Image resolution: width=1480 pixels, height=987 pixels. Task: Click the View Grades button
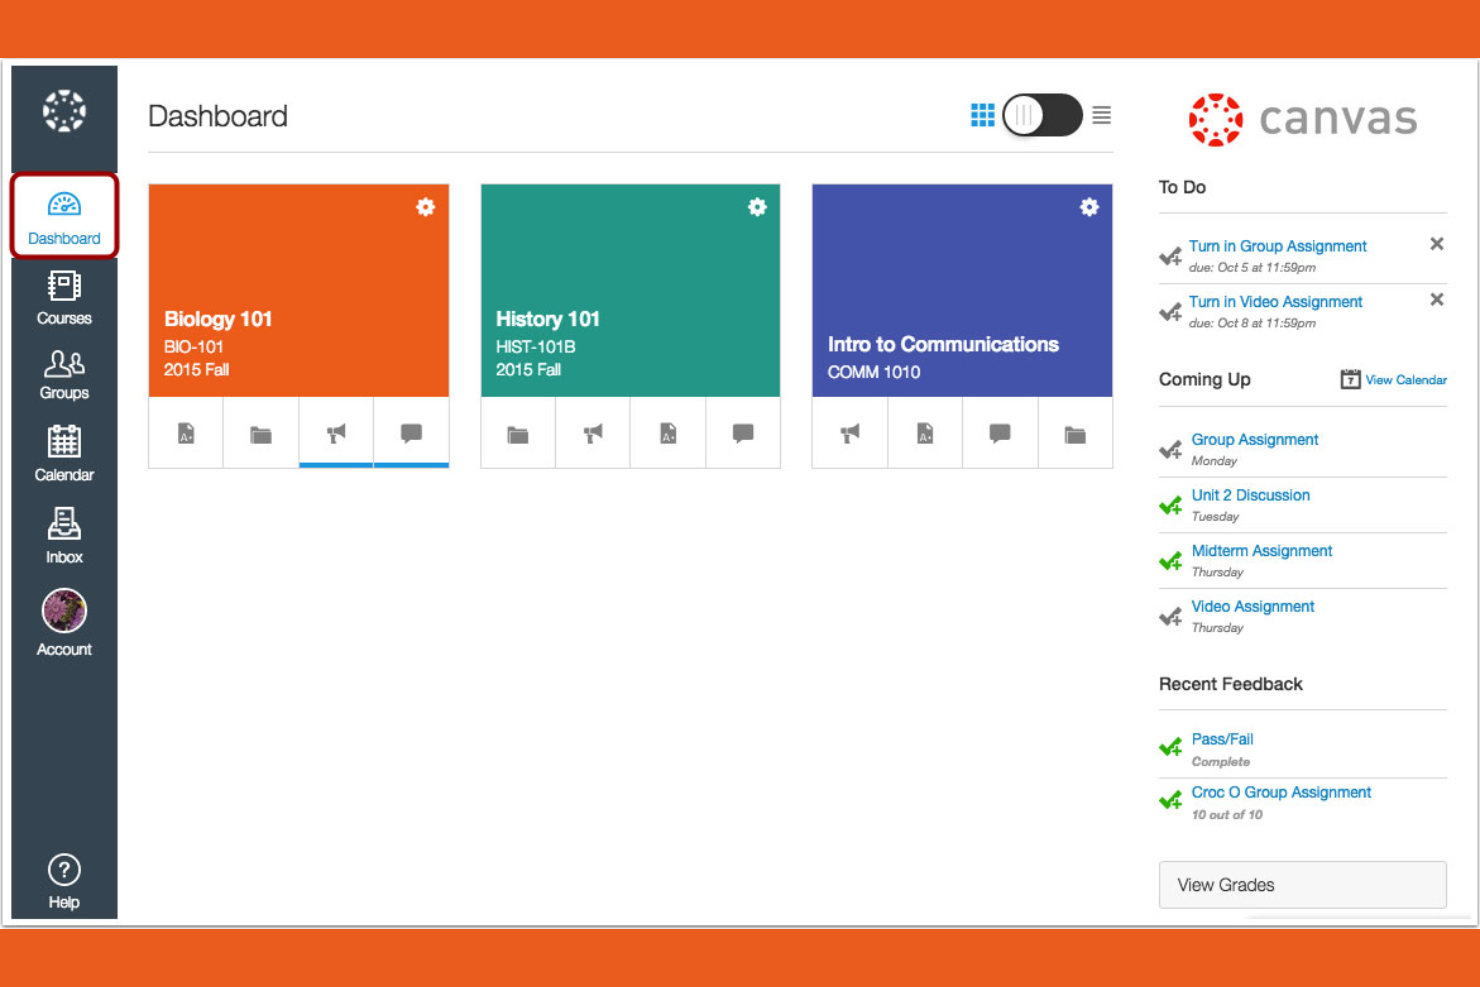[x=1301, y=884]
